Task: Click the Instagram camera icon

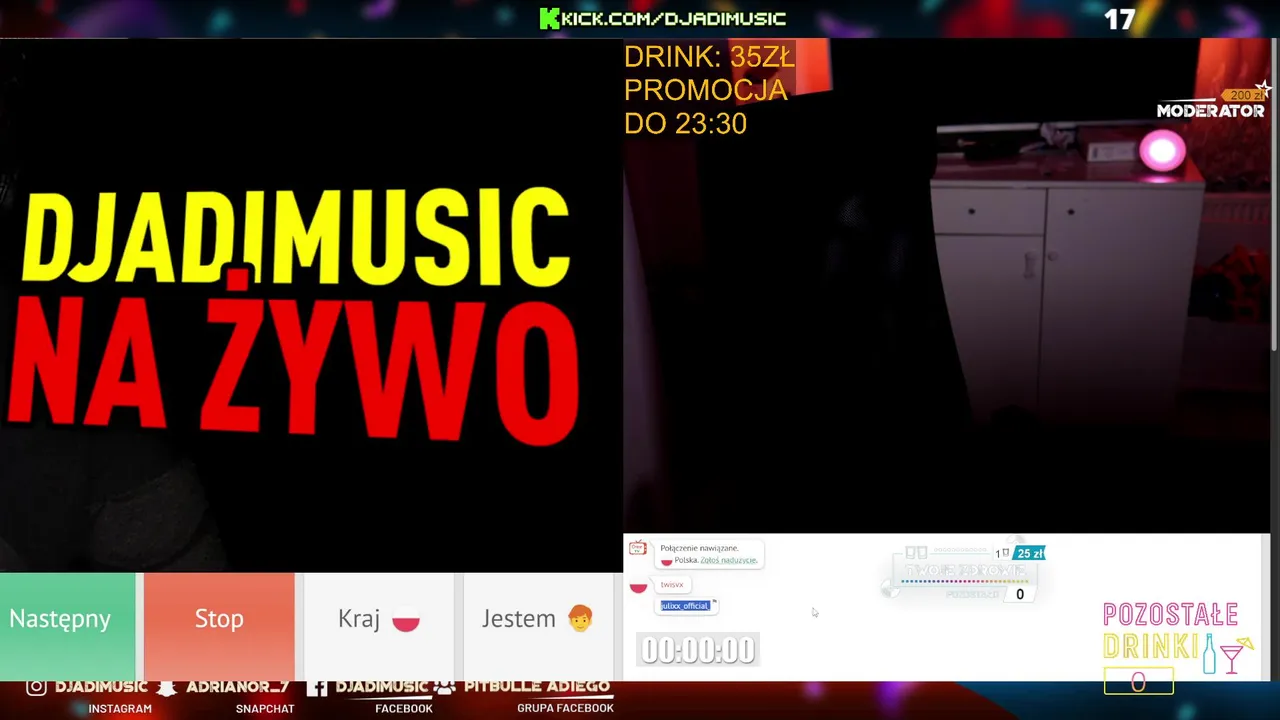Action: point(36,687)
